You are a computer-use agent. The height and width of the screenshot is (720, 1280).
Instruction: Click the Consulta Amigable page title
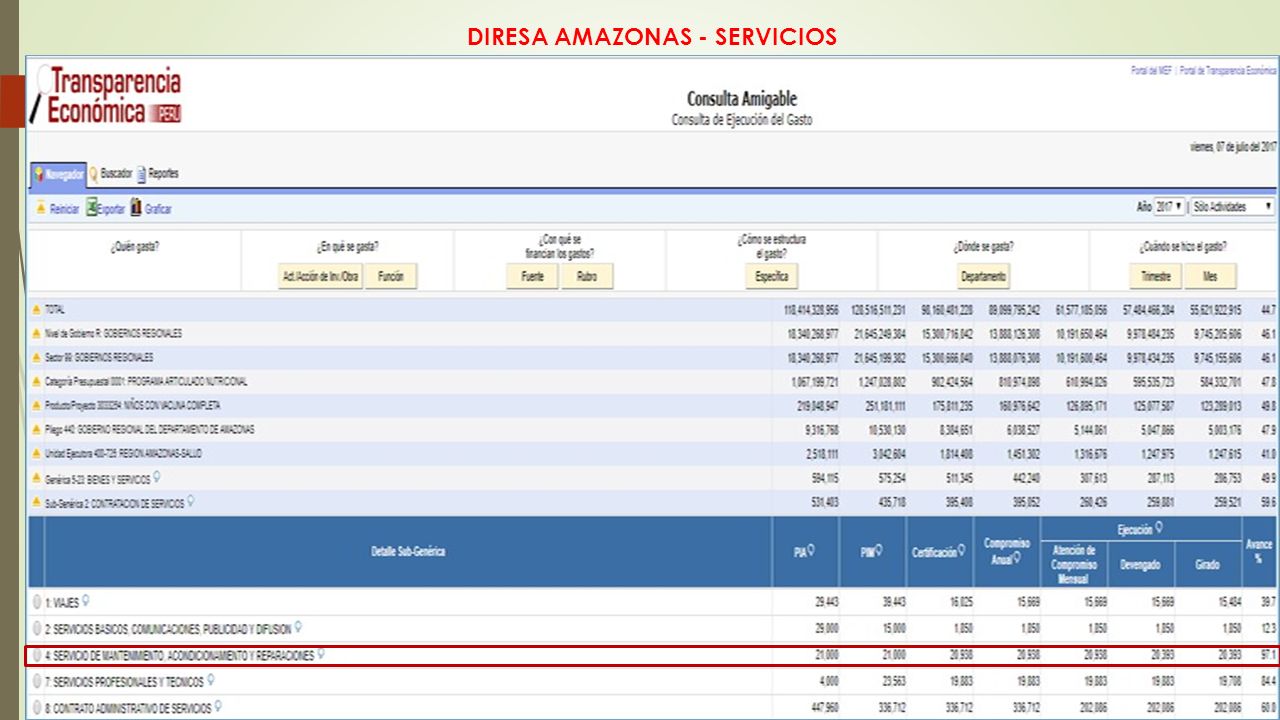742,99
